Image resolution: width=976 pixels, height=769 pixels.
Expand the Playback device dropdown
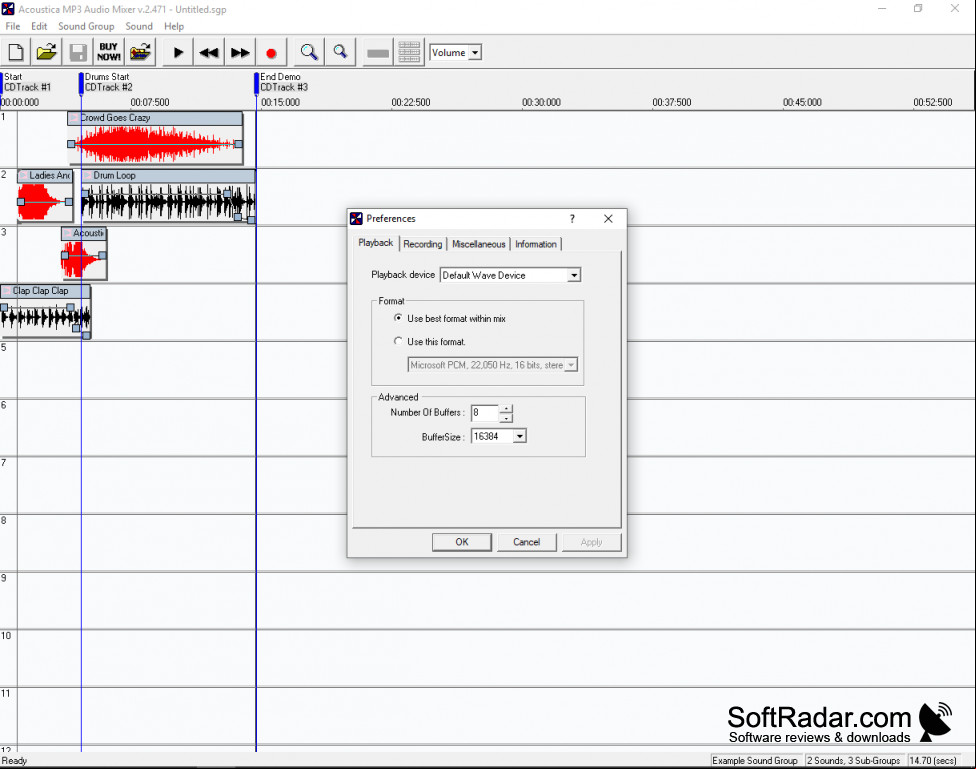click(574, 275)
